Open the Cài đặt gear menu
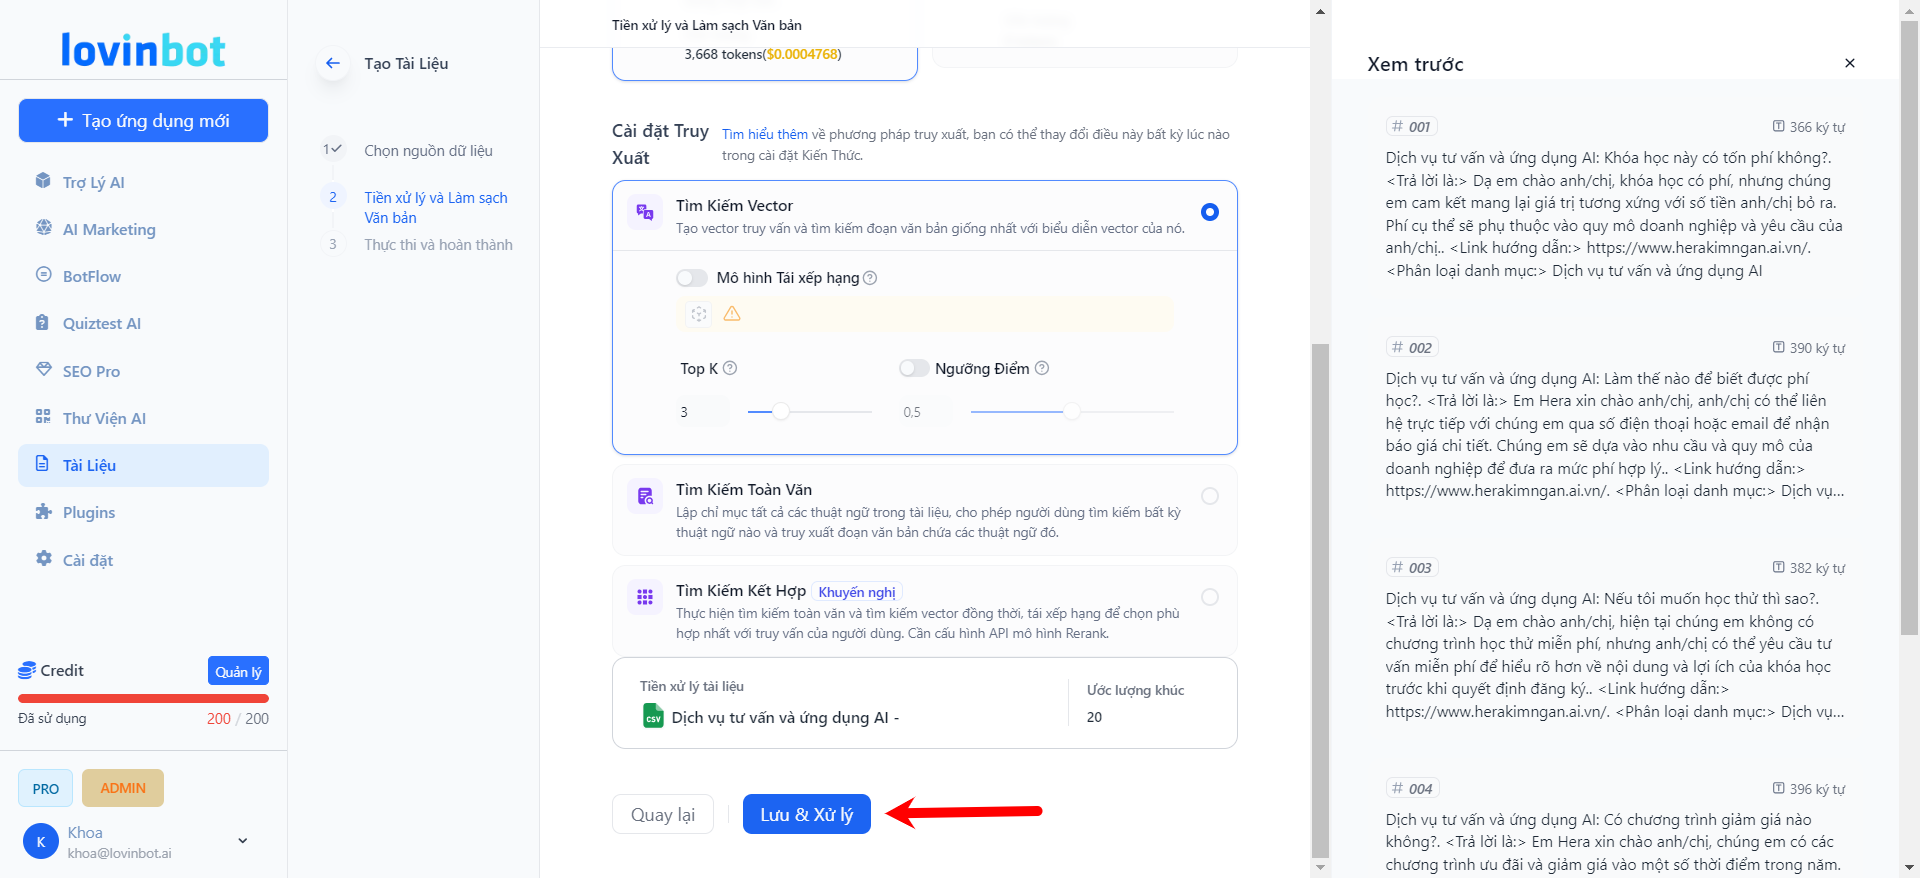Image resolution: width=1920 pixels, height=878 pixels. pos(44,559)
